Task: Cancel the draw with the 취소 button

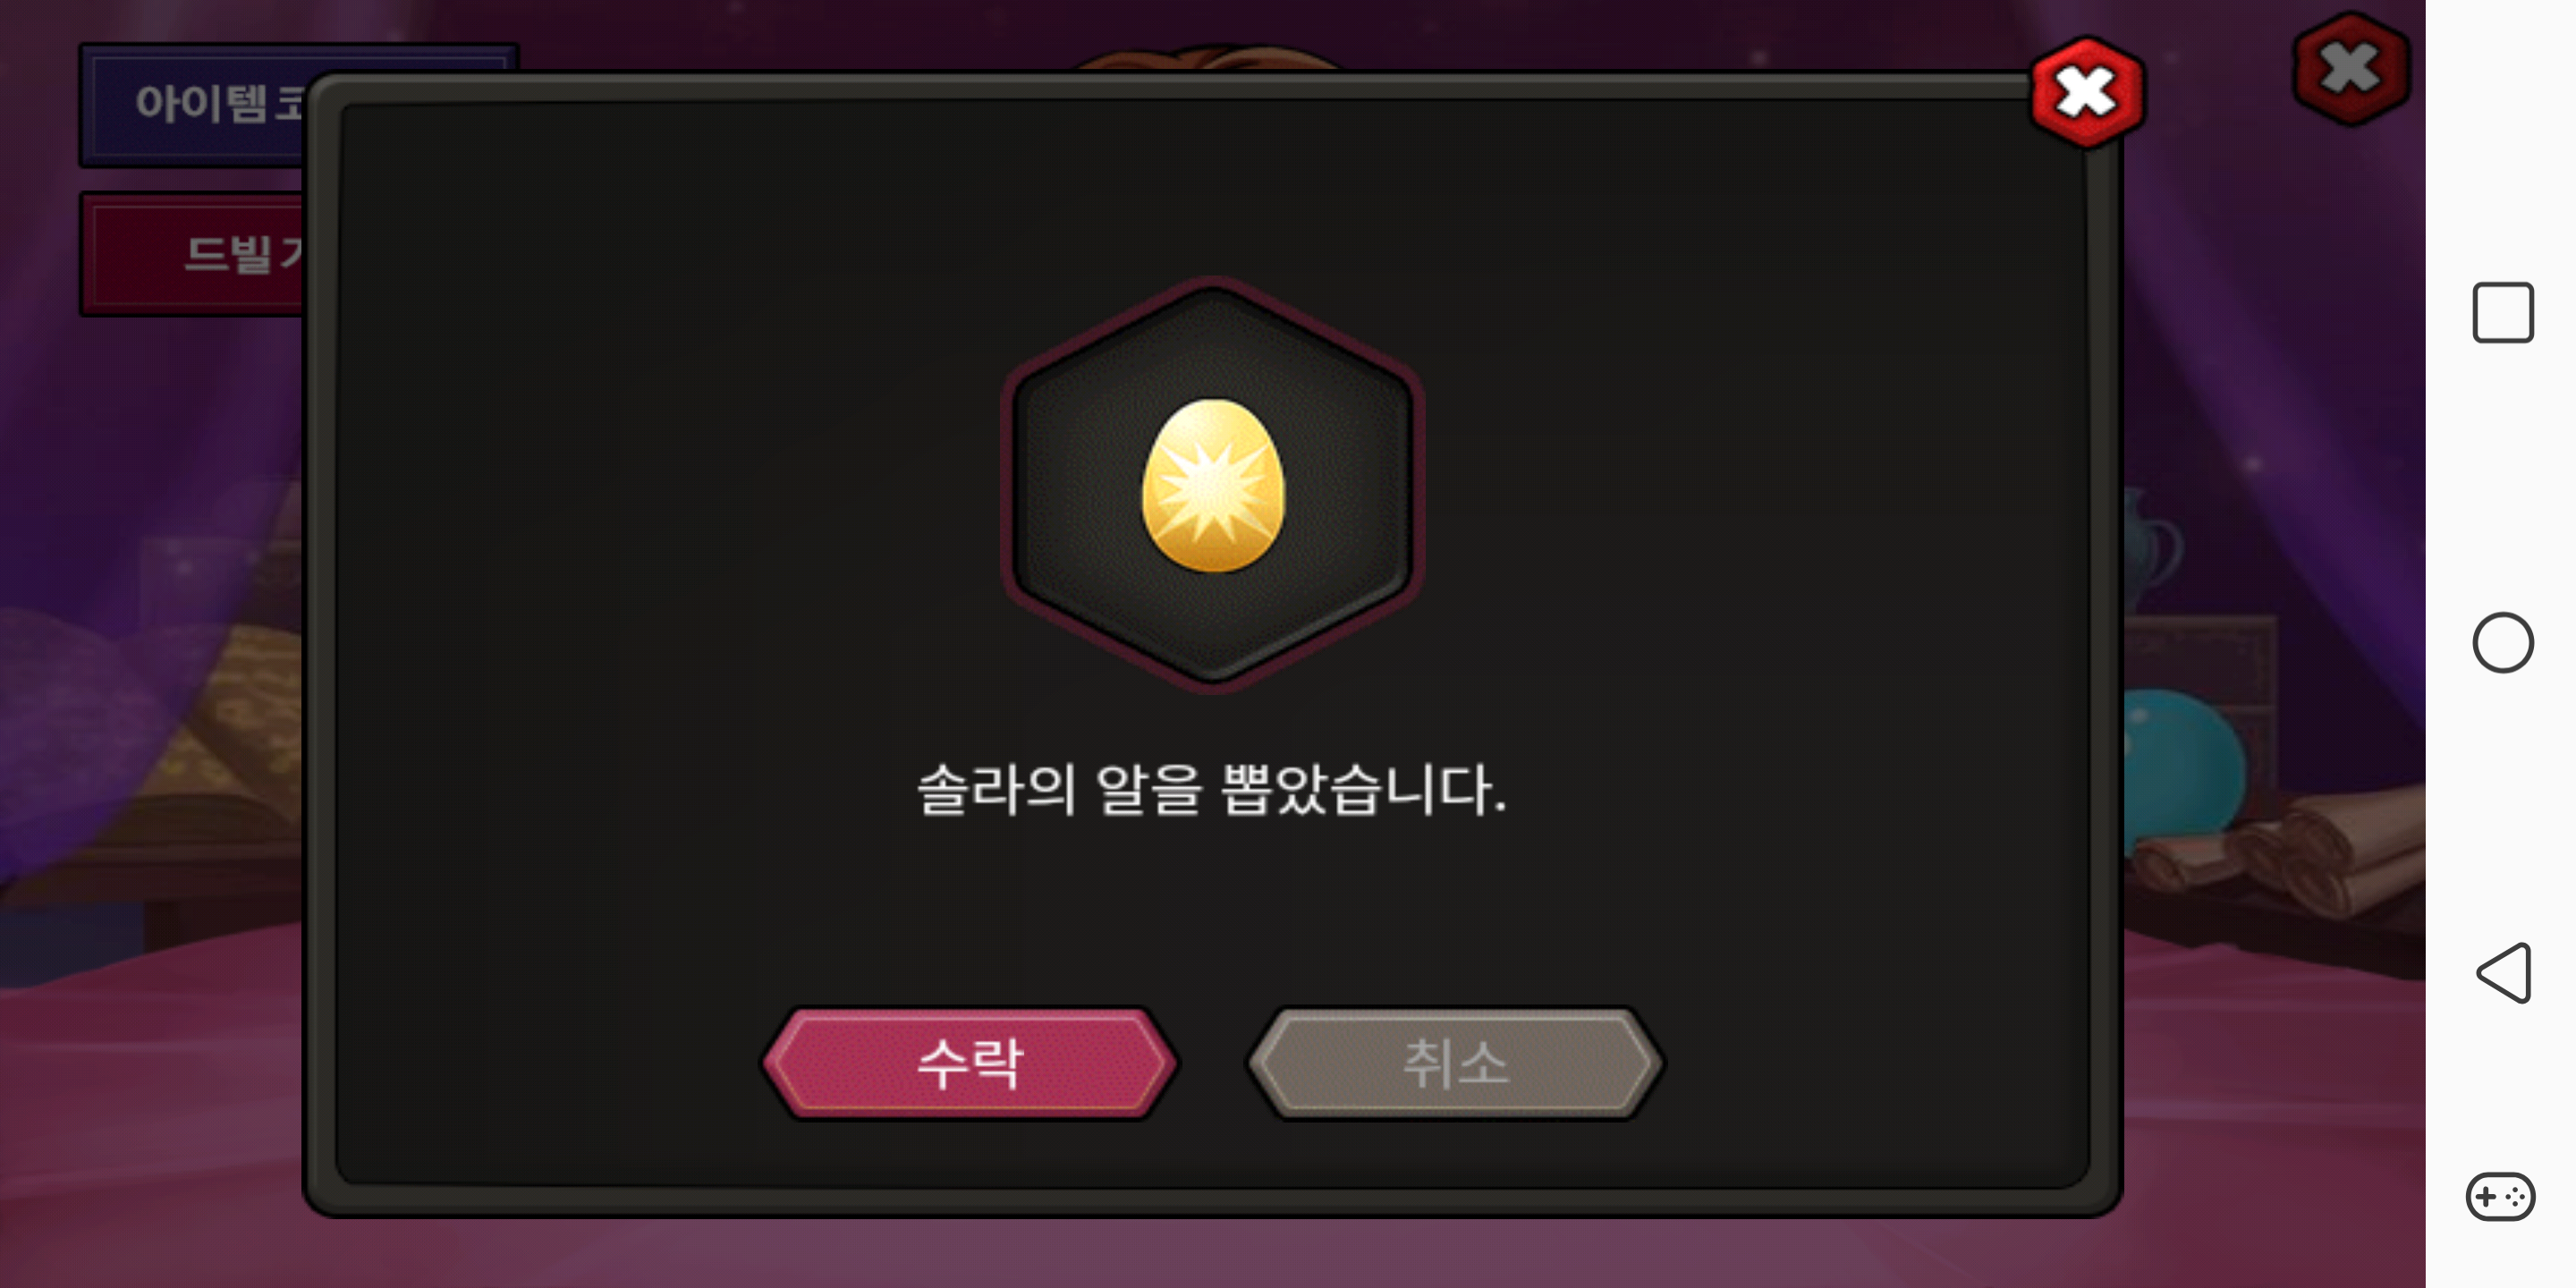Action: point(1455,1063)
